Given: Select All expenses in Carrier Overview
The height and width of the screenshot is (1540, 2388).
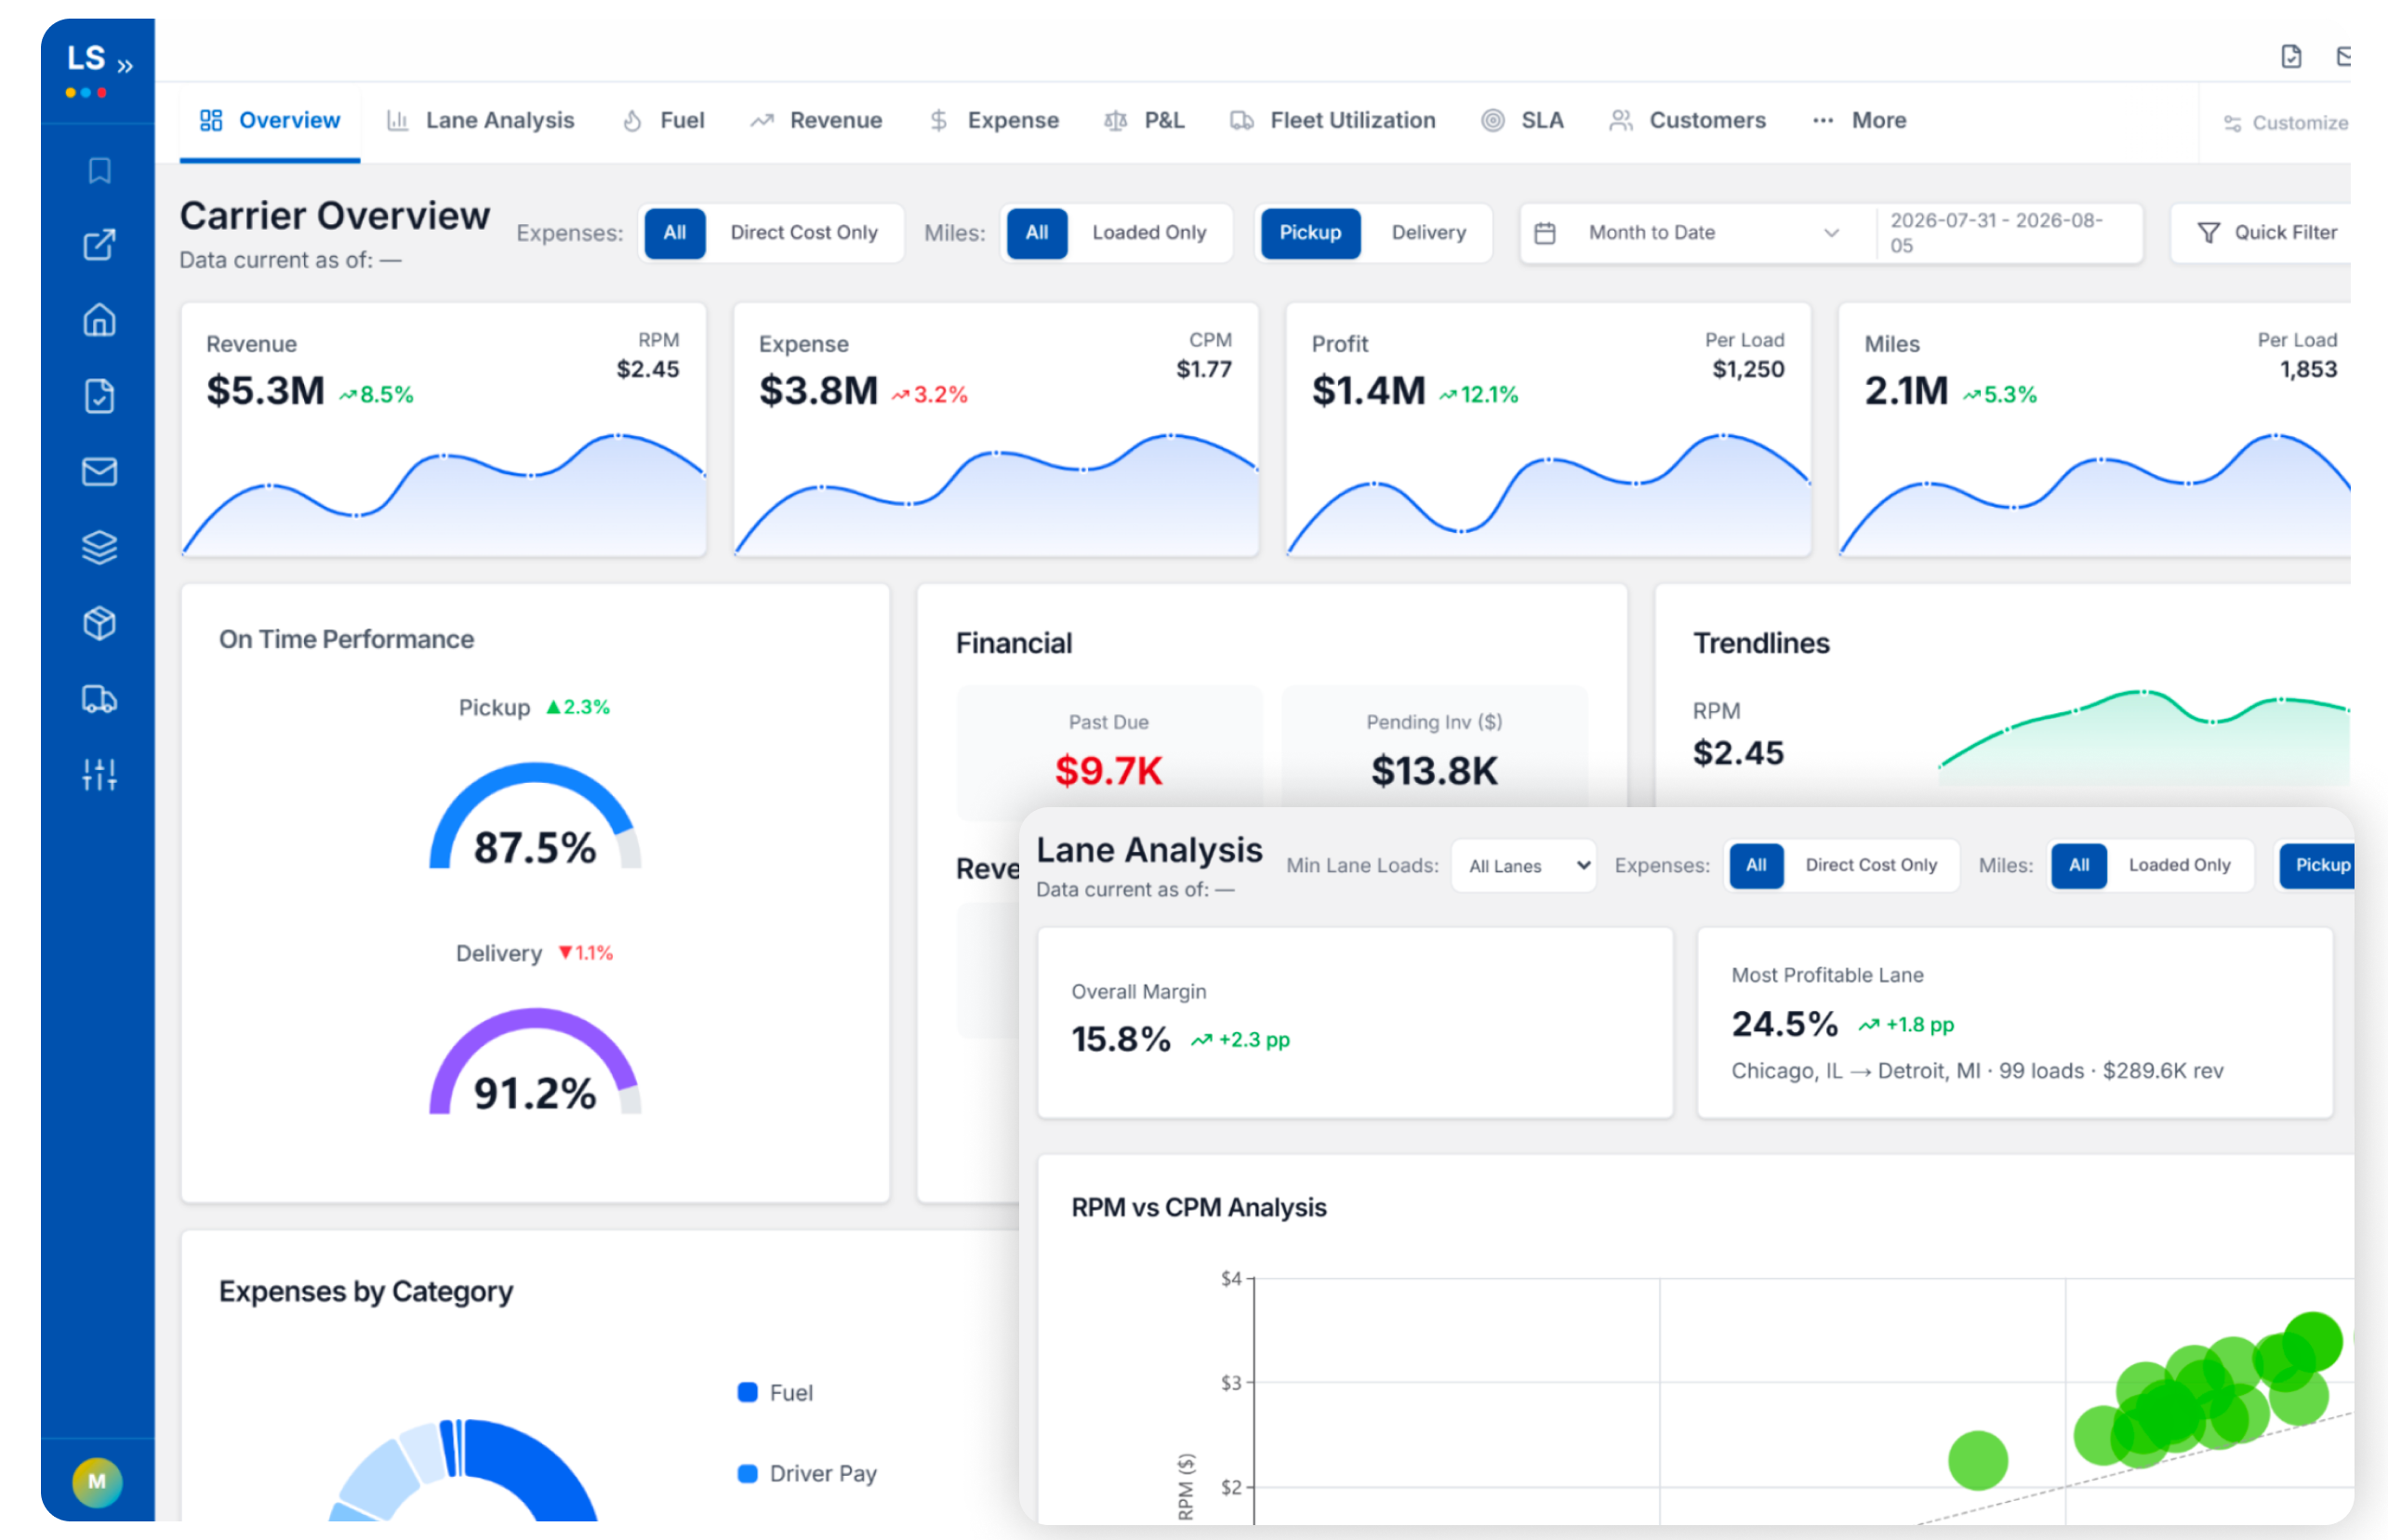Looking at the screenshot, I should (675, 233).
